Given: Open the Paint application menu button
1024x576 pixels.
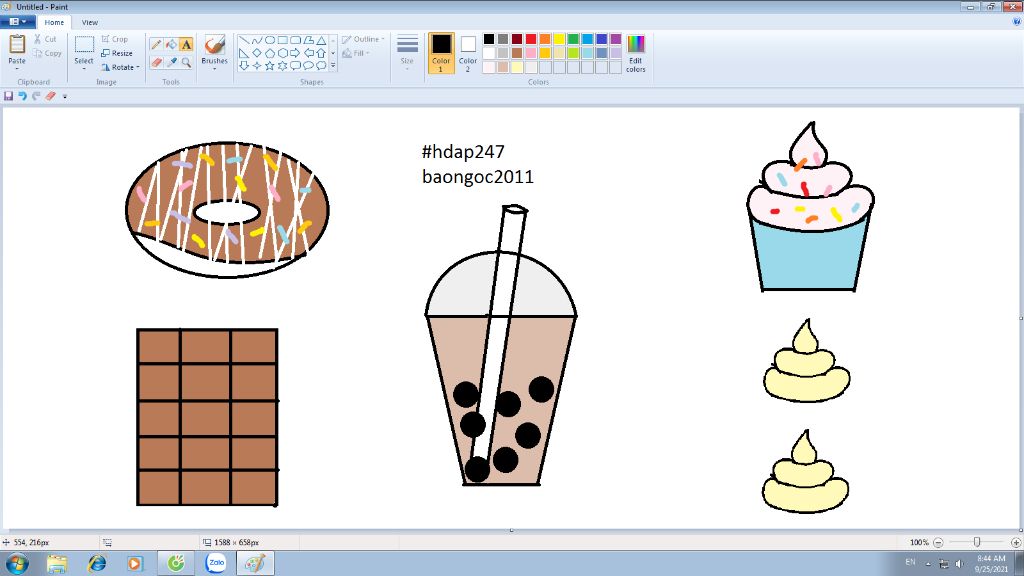Looking at the screenshot, I should (x=18, y=22).
